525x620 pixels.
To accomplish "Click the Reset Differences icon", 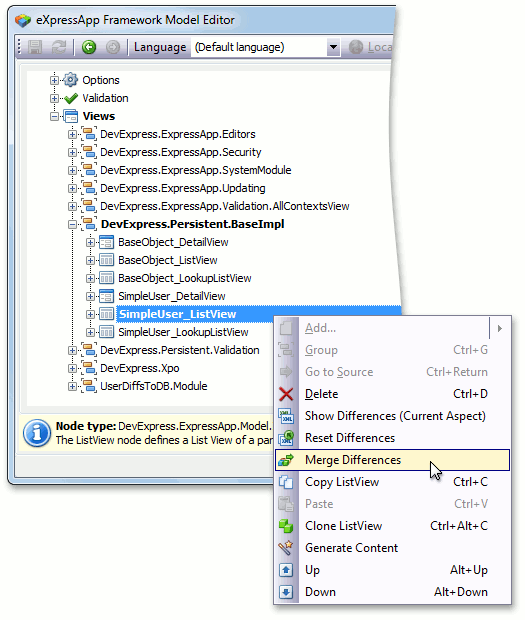I will (x=286, y=438).
